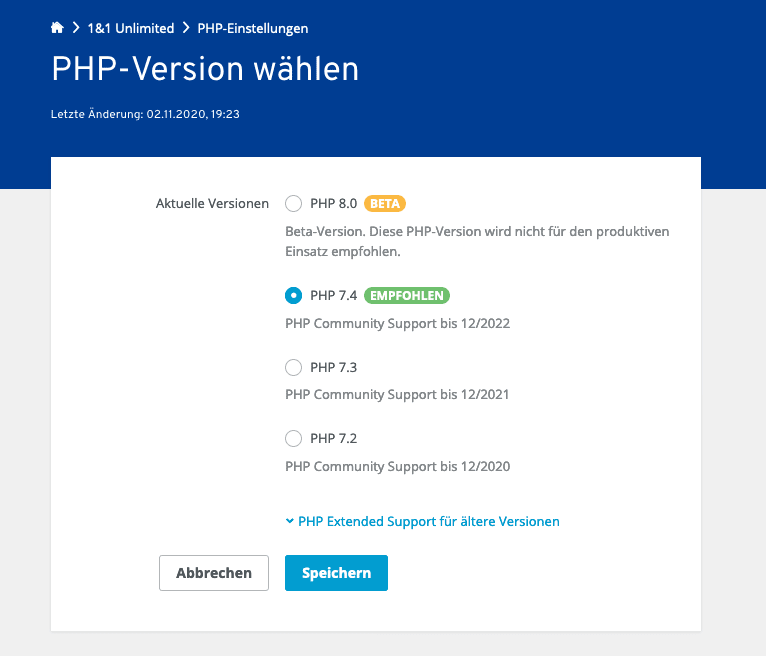This screenshot has width=766, height=656.
Task: Click the PHP 7.4 label text
Action: [x=334, y=296]
